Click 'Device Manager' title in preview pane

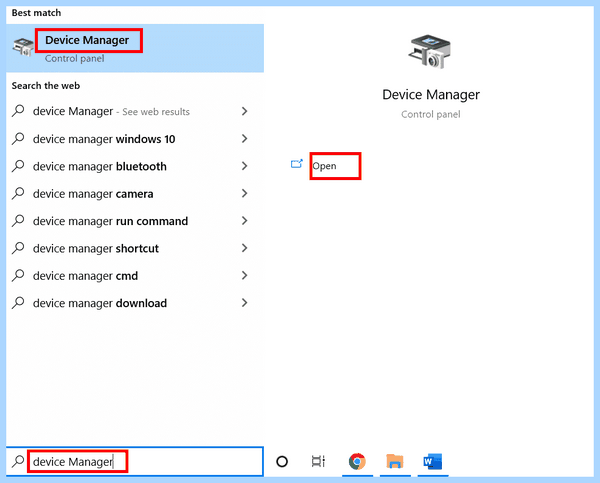tap(431, 95)
